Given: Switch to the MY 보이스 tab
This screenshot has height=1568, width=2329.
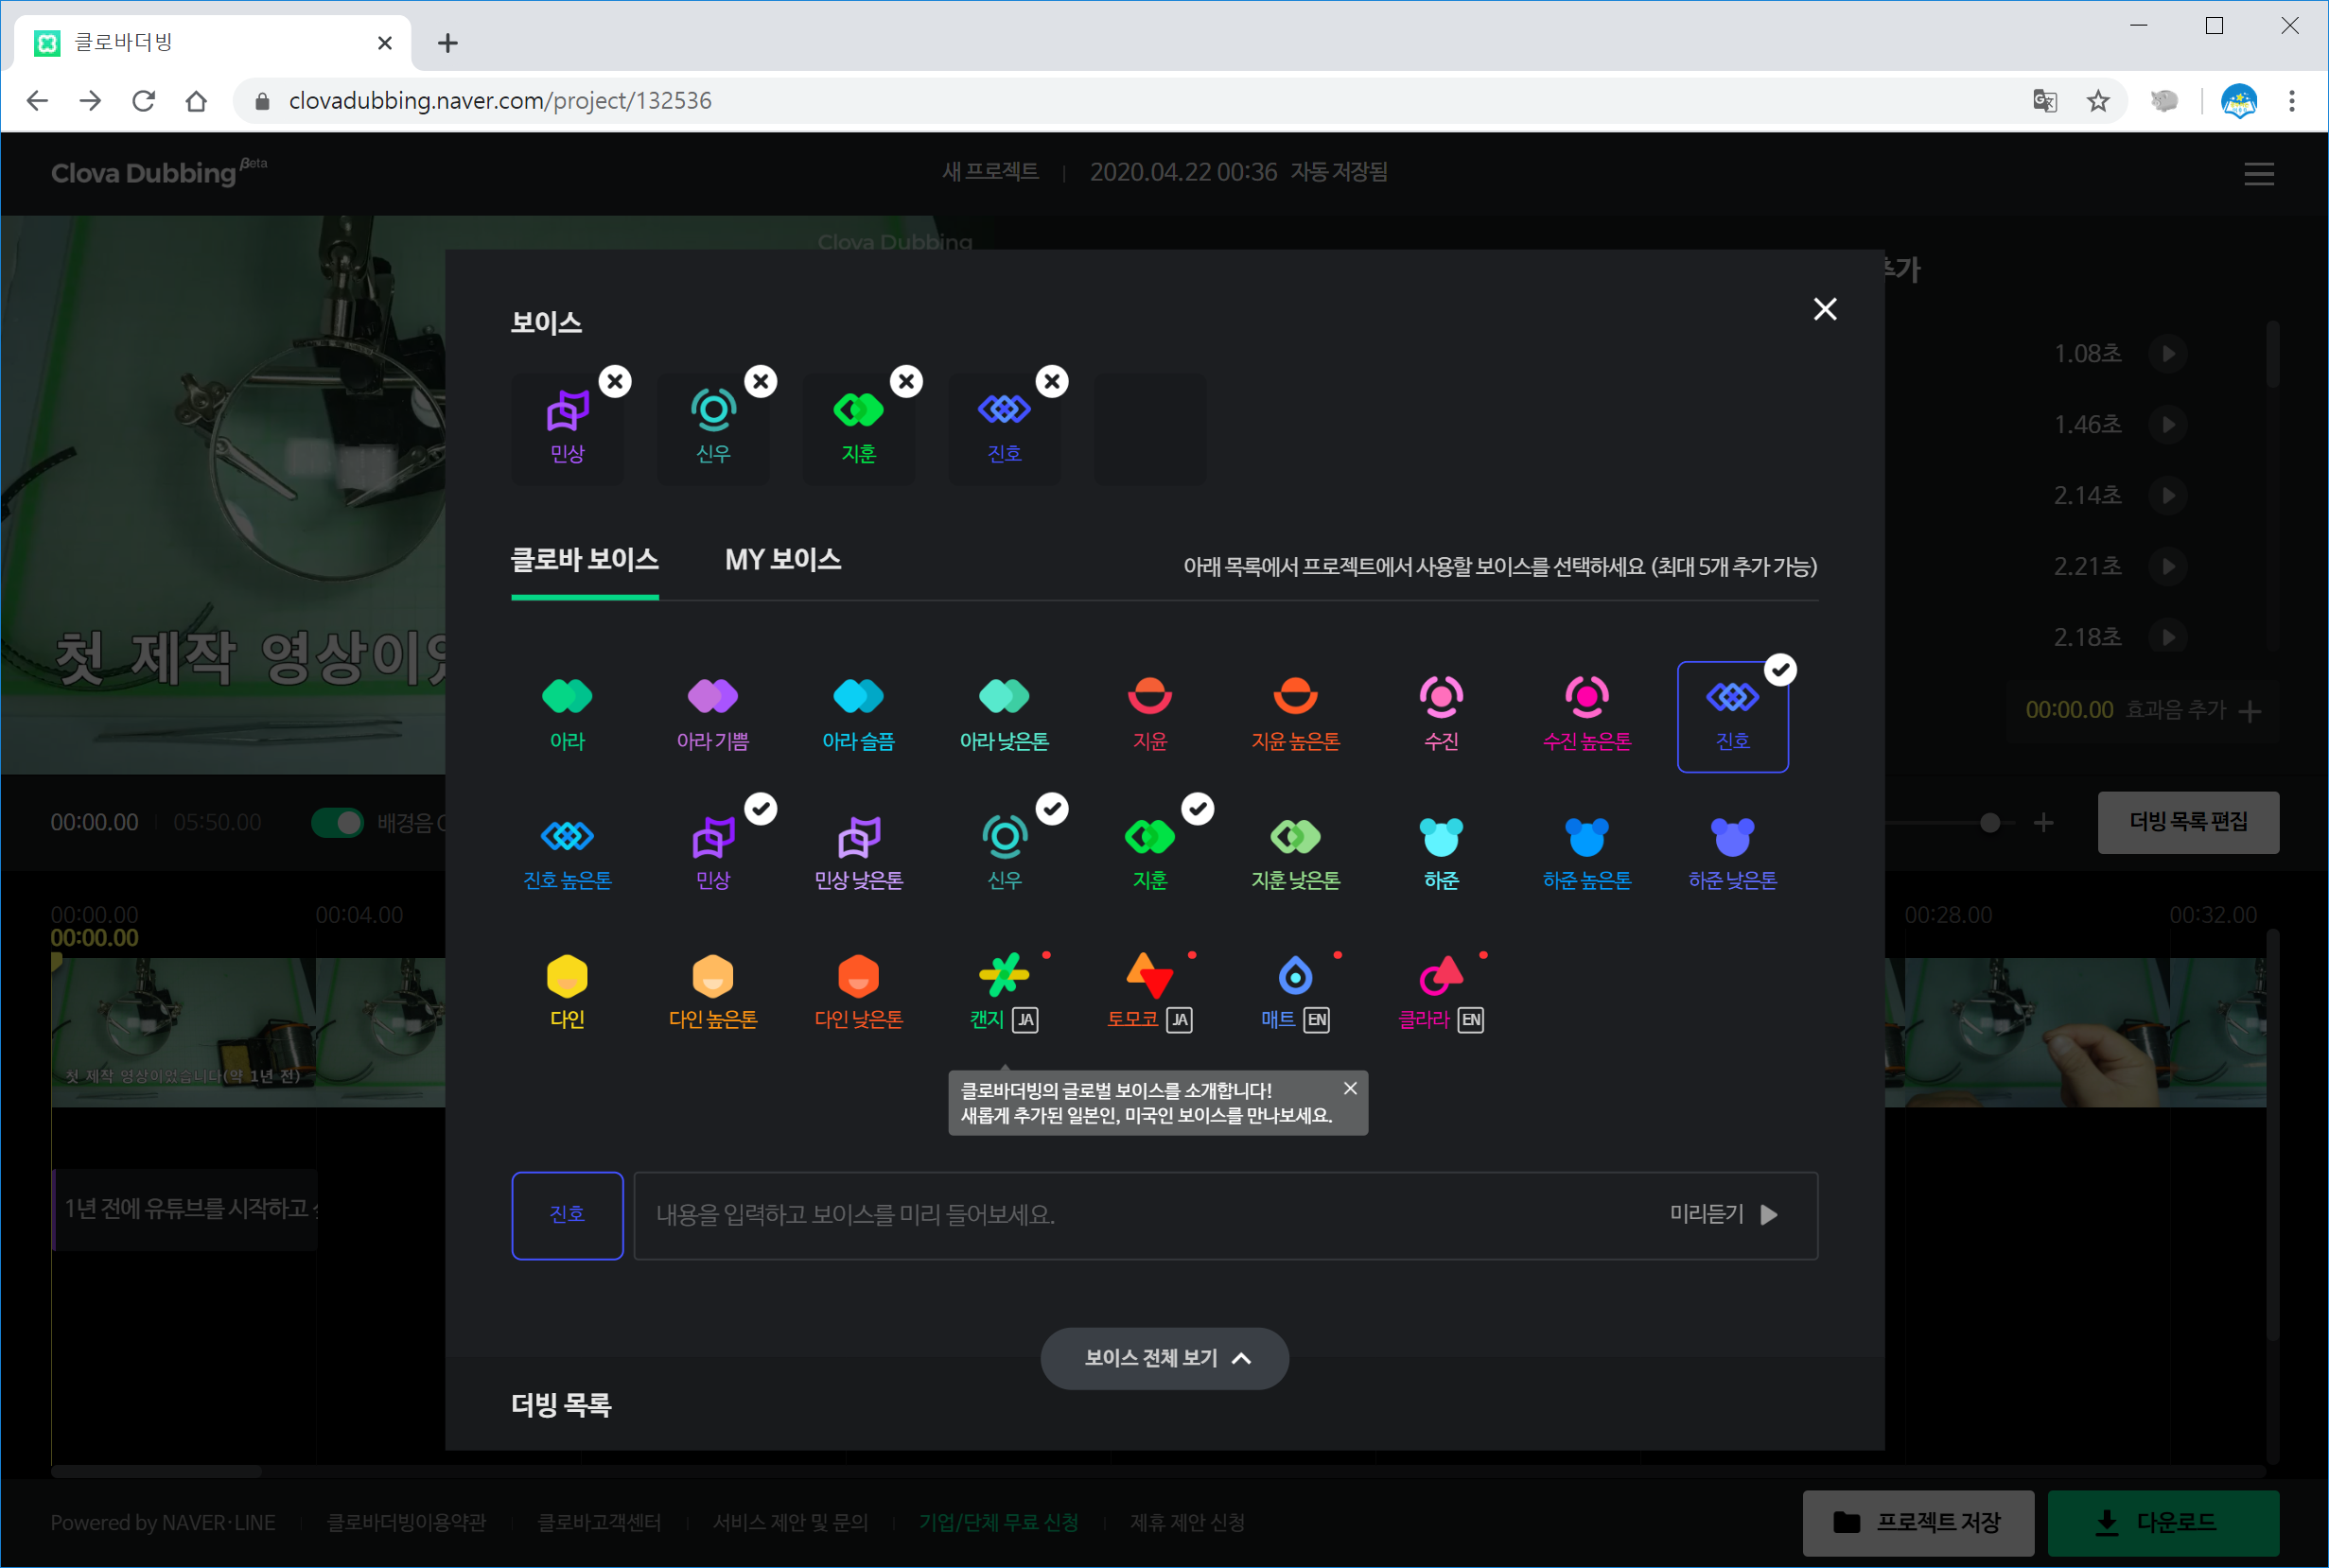Looking at the screenshot, I should click(x=782, y=560).
